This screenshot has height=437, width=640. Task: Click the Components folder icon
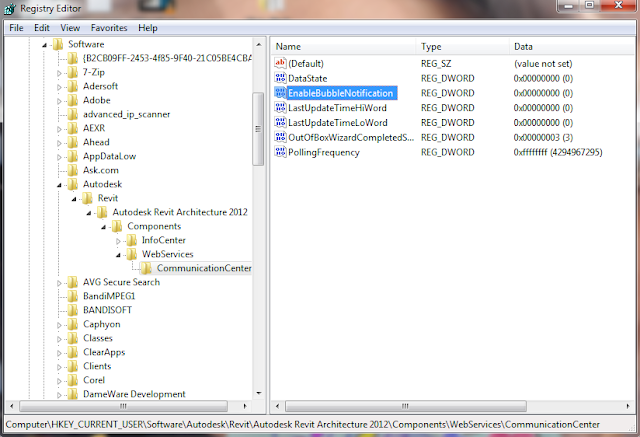[117, 226]
